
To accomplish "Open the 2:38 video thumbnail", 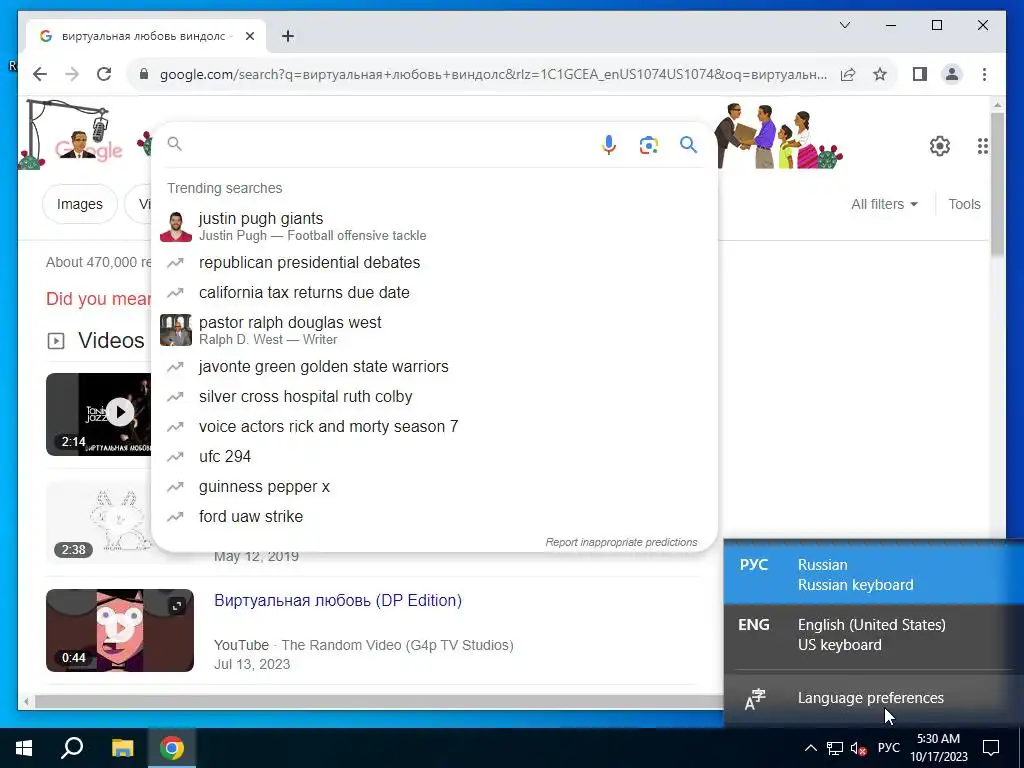I will (x=98, y=522).
